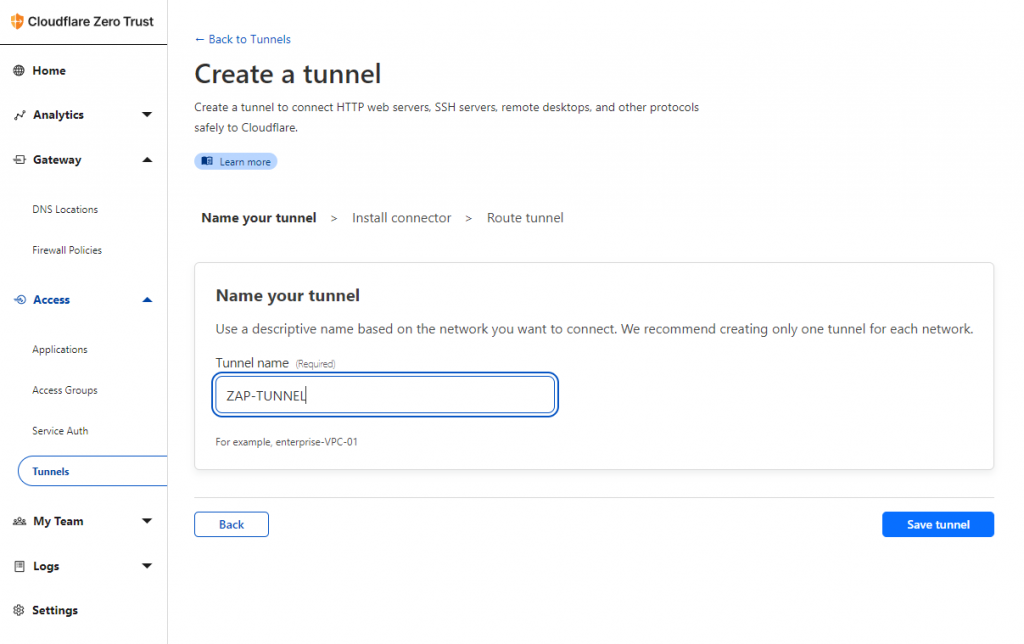Click the Tunnel name field label
This screenshot has width=1024, height=644.
(252, 363)
